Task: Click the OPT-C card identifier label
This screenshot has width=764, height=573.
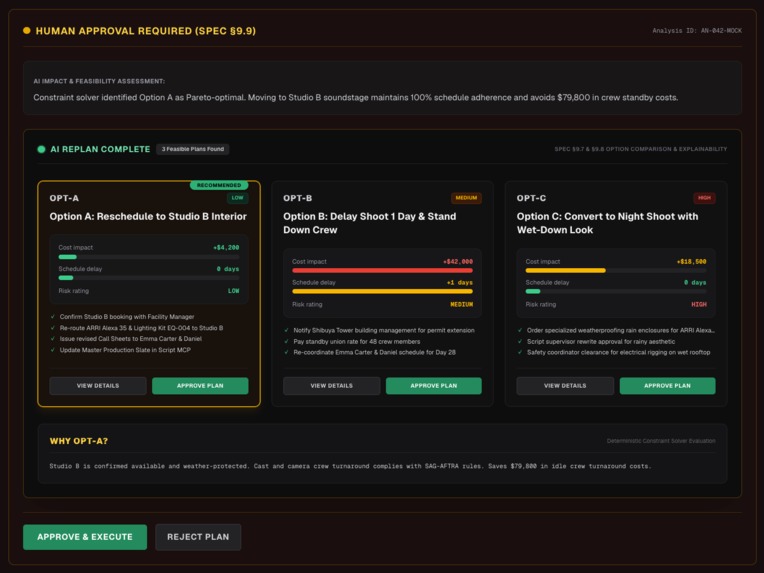Action: (x=532, y=198)
